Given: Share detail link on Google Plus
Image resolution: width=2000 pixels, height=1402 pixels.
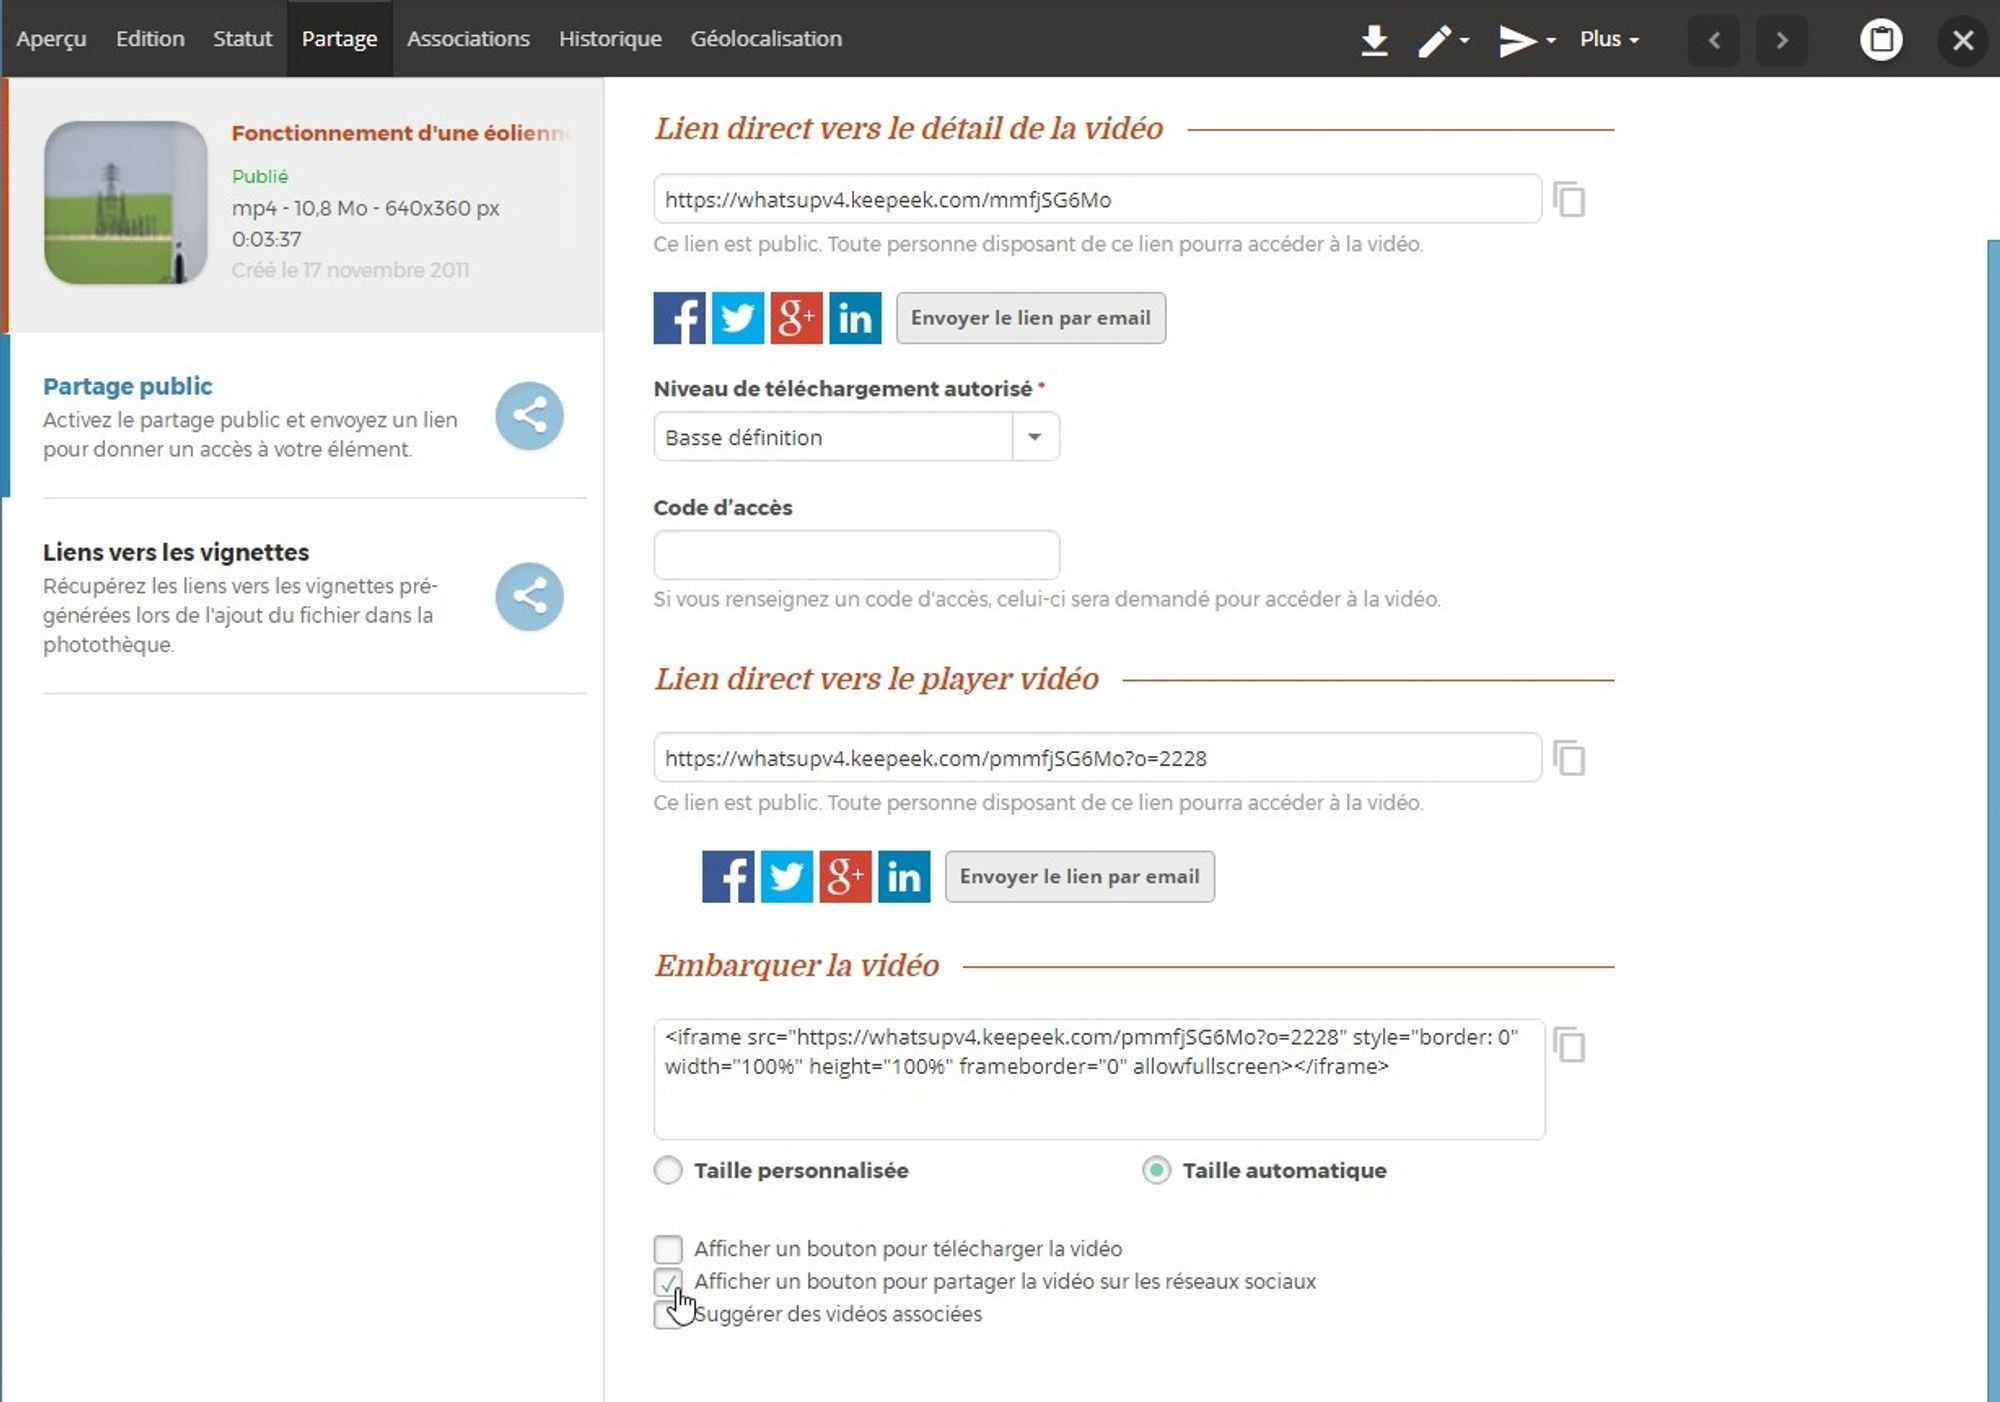Looking at the screenshot, I should (x=796, y=318).
